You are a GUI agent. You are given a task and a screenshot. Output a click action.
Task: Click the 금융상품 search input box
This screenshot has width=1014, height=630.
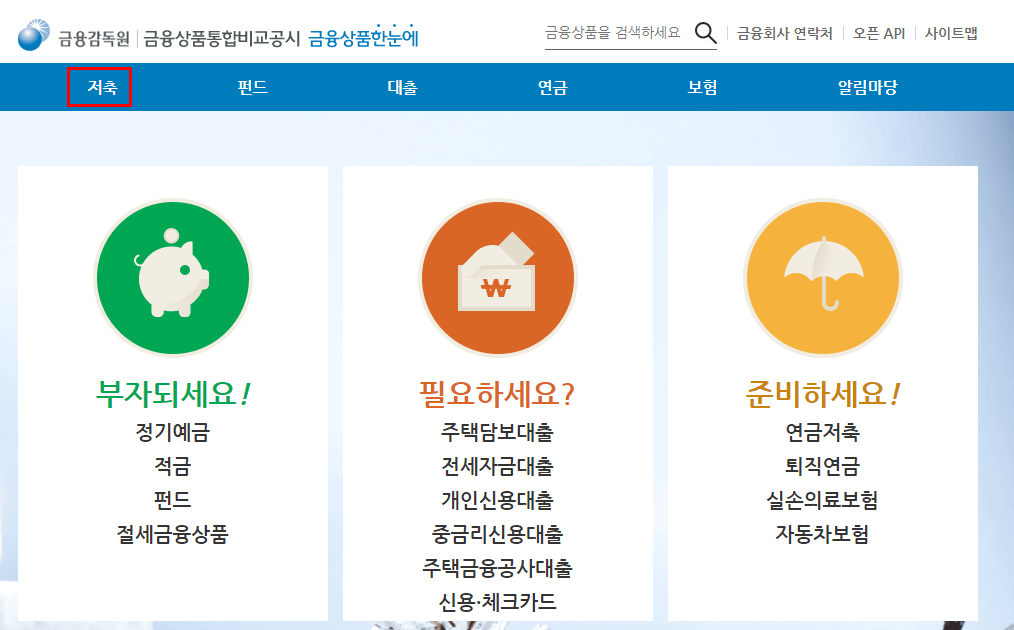615,33
